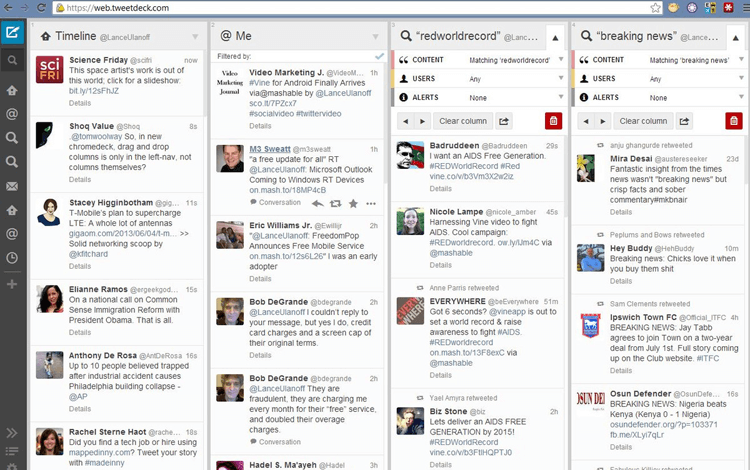Viewport: 750px width, 470px height.
Task: Add a new column with the plus icon
Action: (12, 284)
